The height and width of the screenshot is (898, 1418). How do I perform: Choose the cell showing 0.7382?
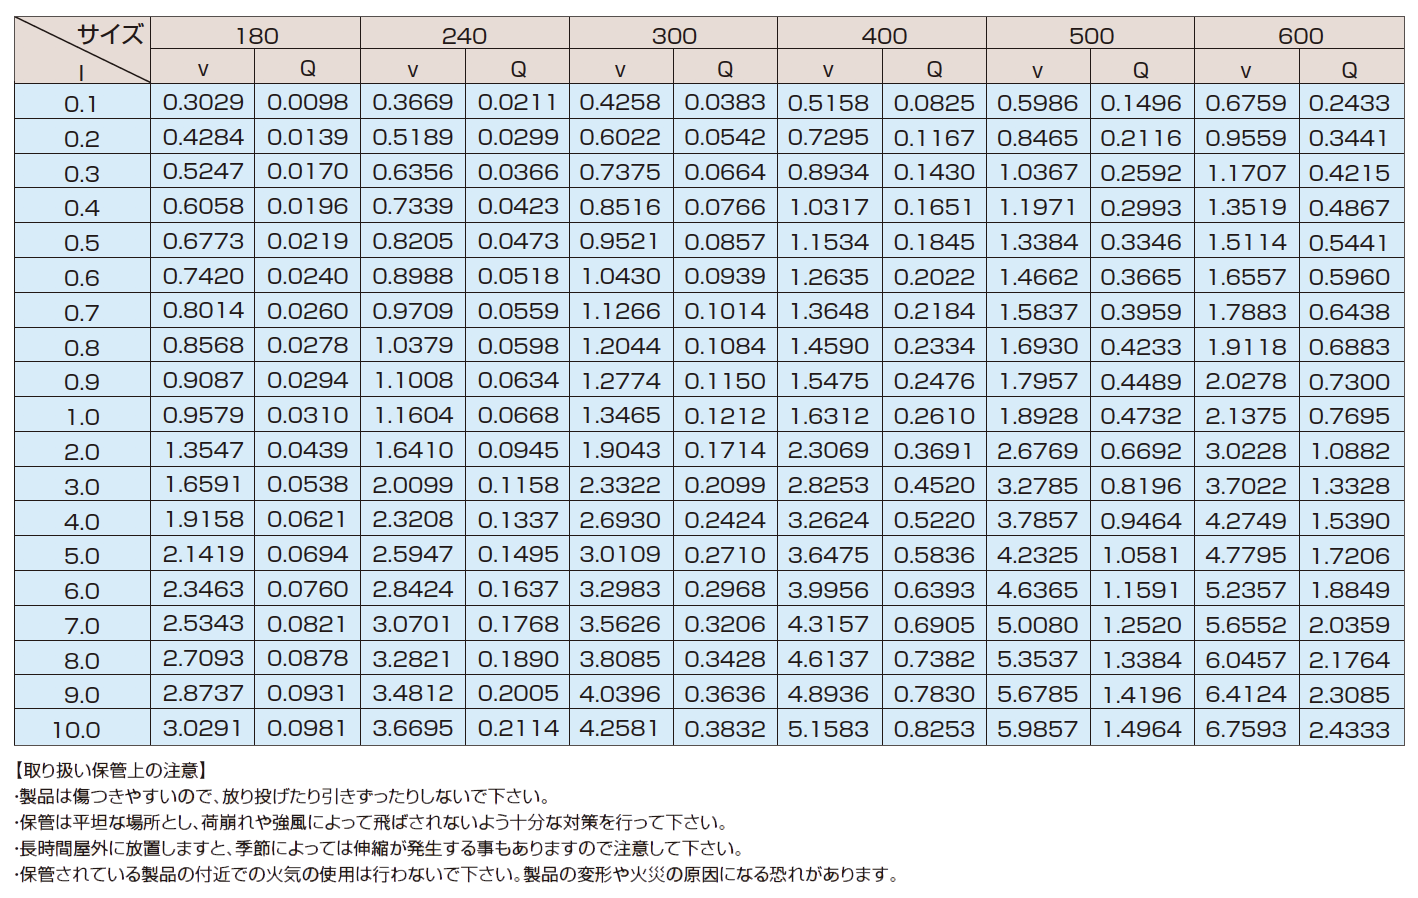(933, 660)
